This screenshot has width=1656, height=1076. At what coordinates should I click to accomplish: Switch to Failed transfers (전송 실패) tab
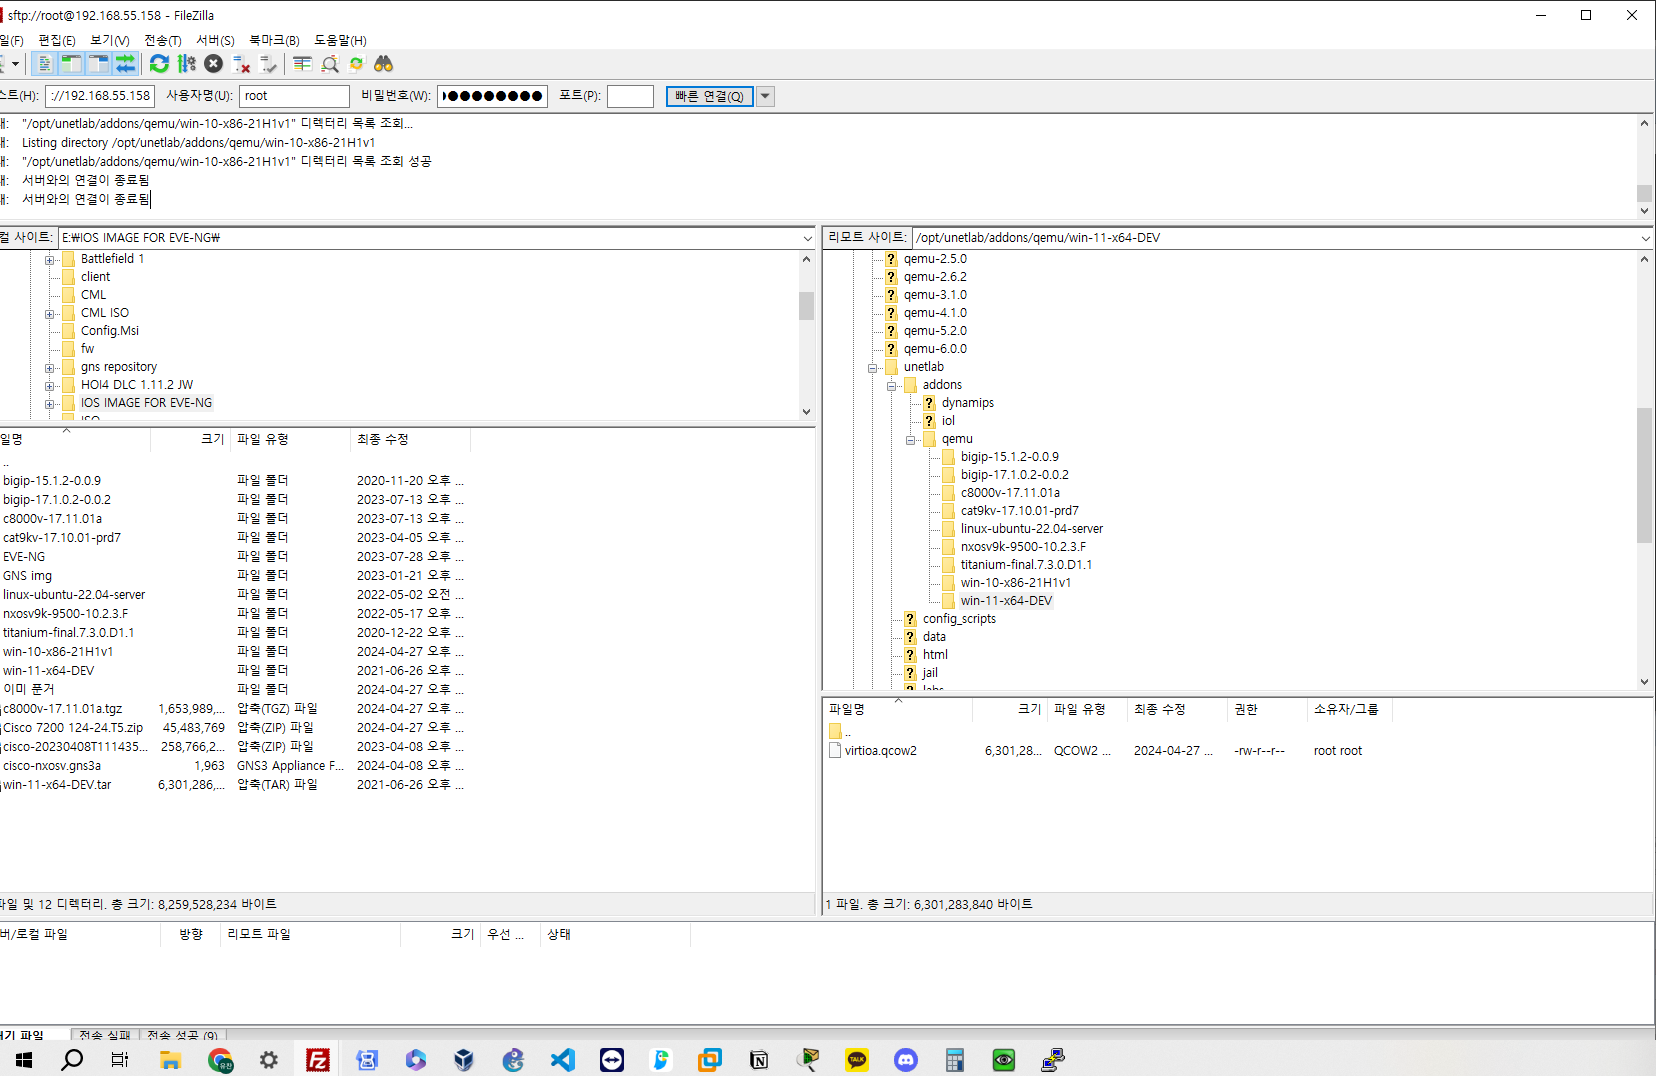[x=105, y=1035]
